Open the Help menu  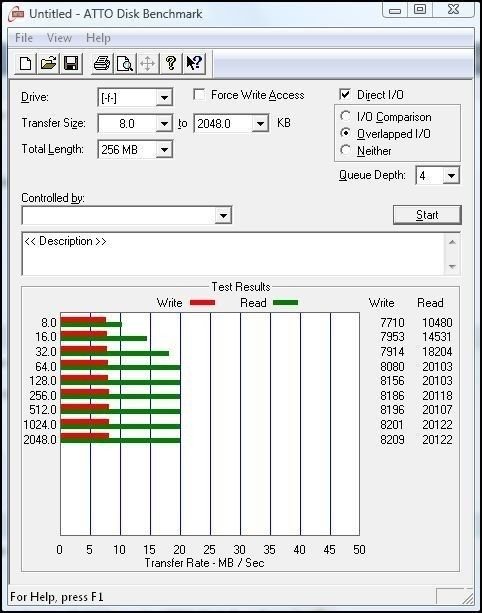(98, 38)
